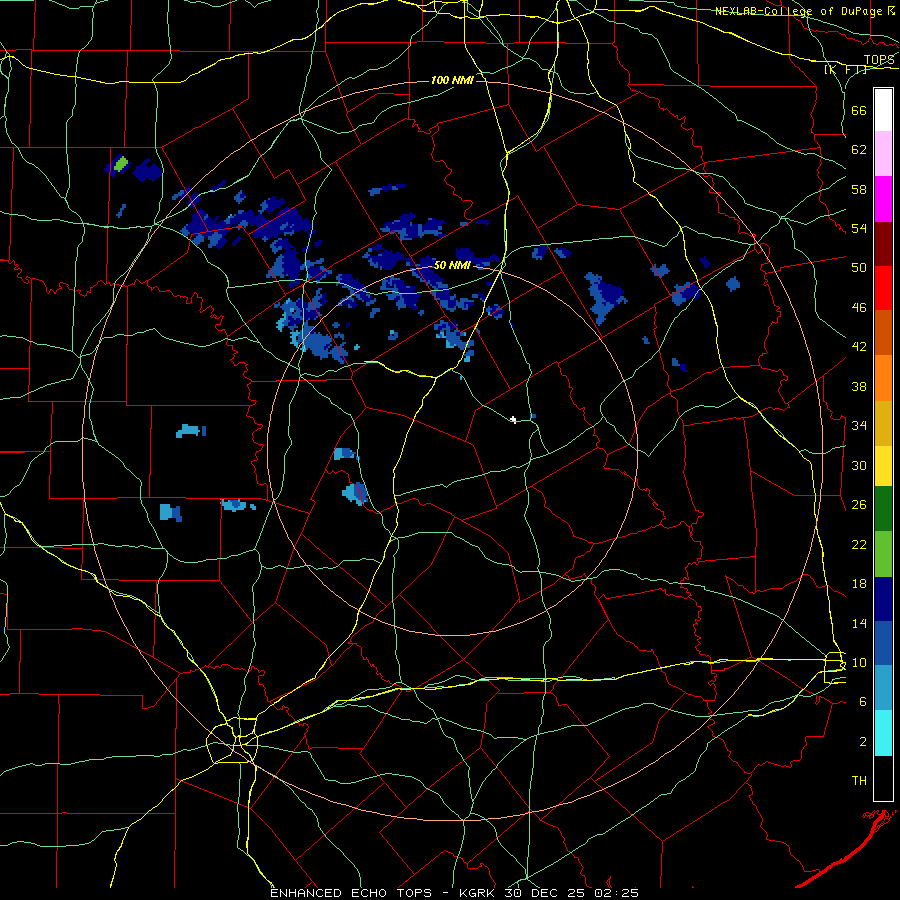The width and height of the screenshot is (900, 900).
Task: Click the yellow legend swatch
Action: (883, 465)
